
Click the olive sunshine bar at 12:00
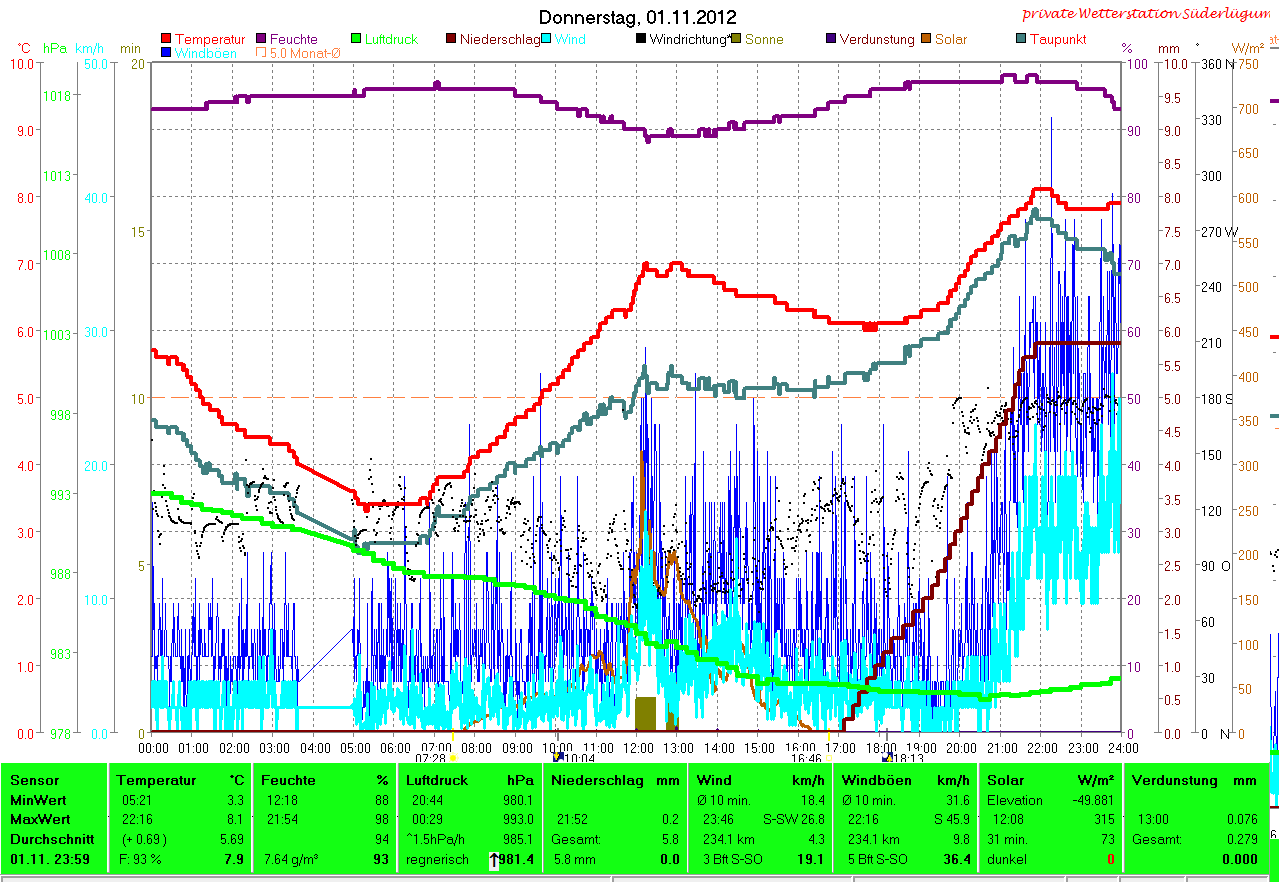pyautogui.click(x=645, y=713)
